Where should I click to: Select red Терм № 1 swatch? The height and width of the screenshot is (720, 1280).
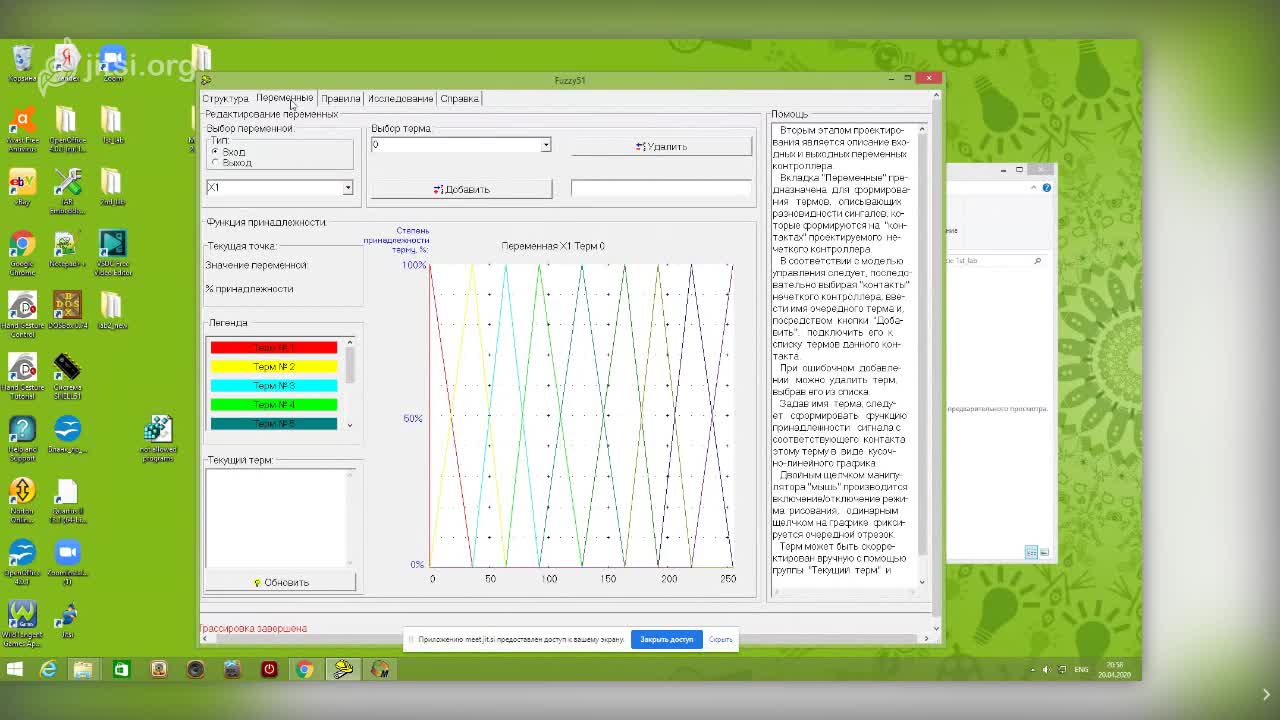coord(274,348)
